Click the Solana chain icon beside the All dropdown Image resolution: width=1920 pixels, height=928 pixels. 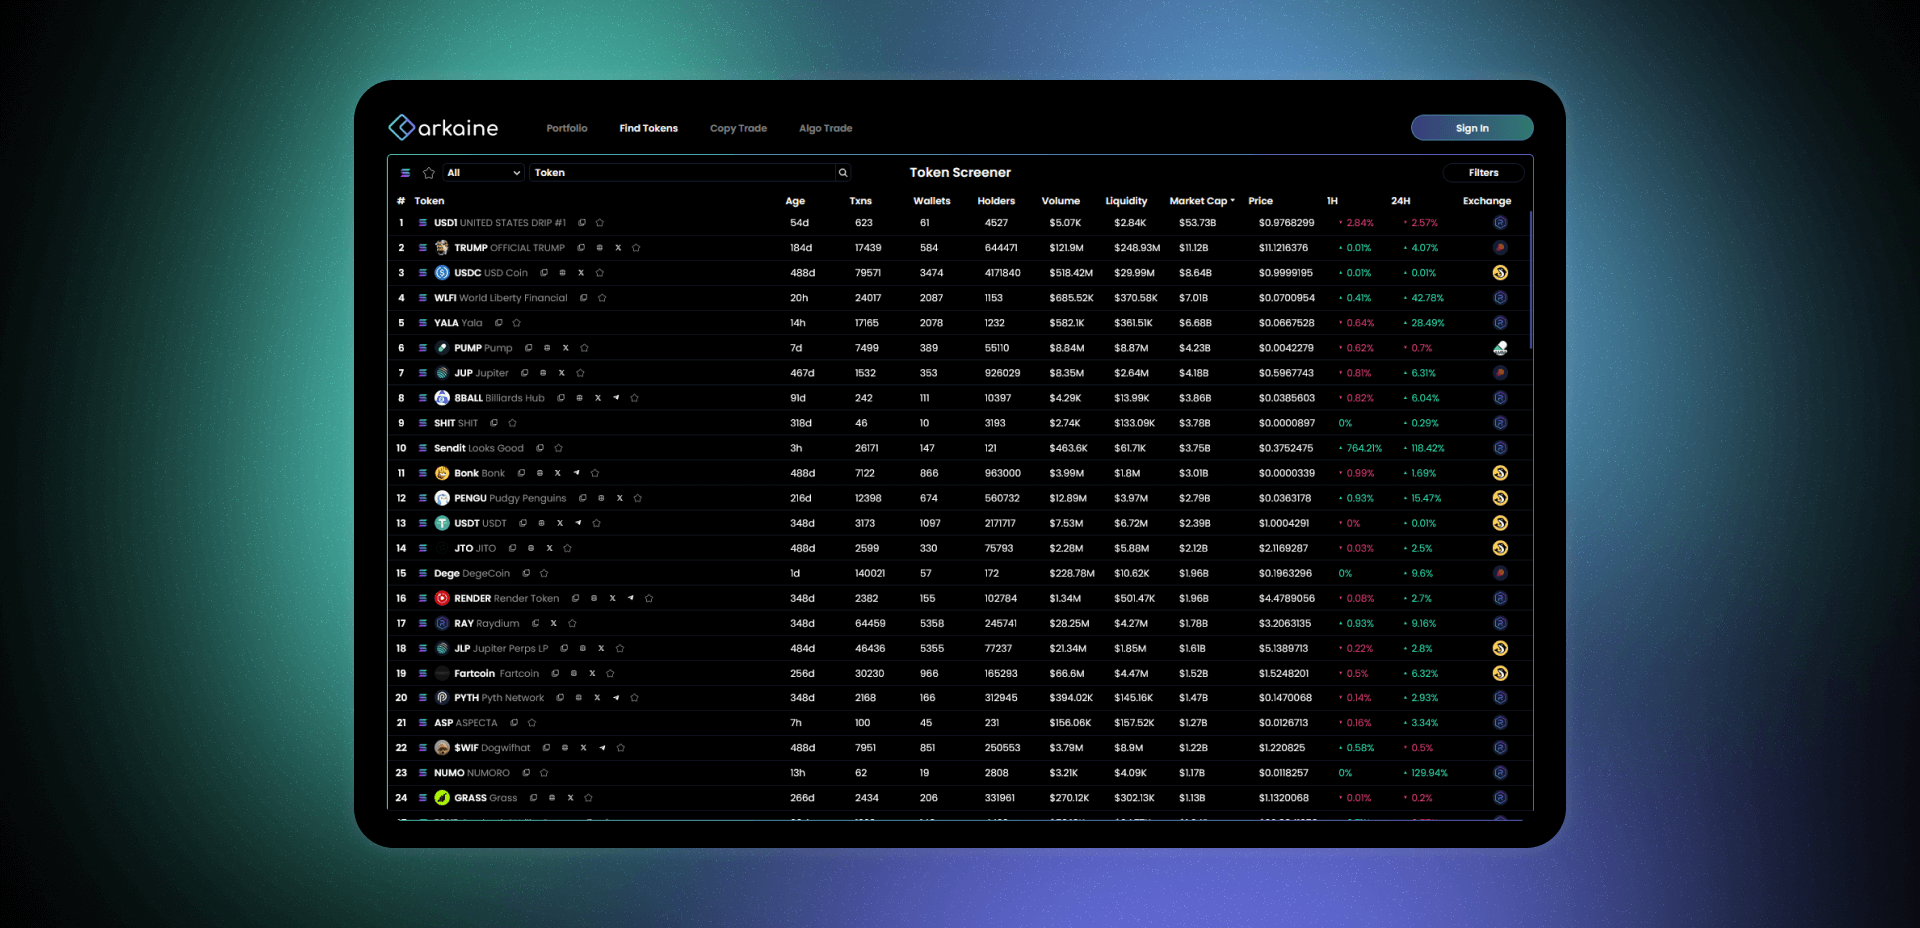[x=405, y=173]
